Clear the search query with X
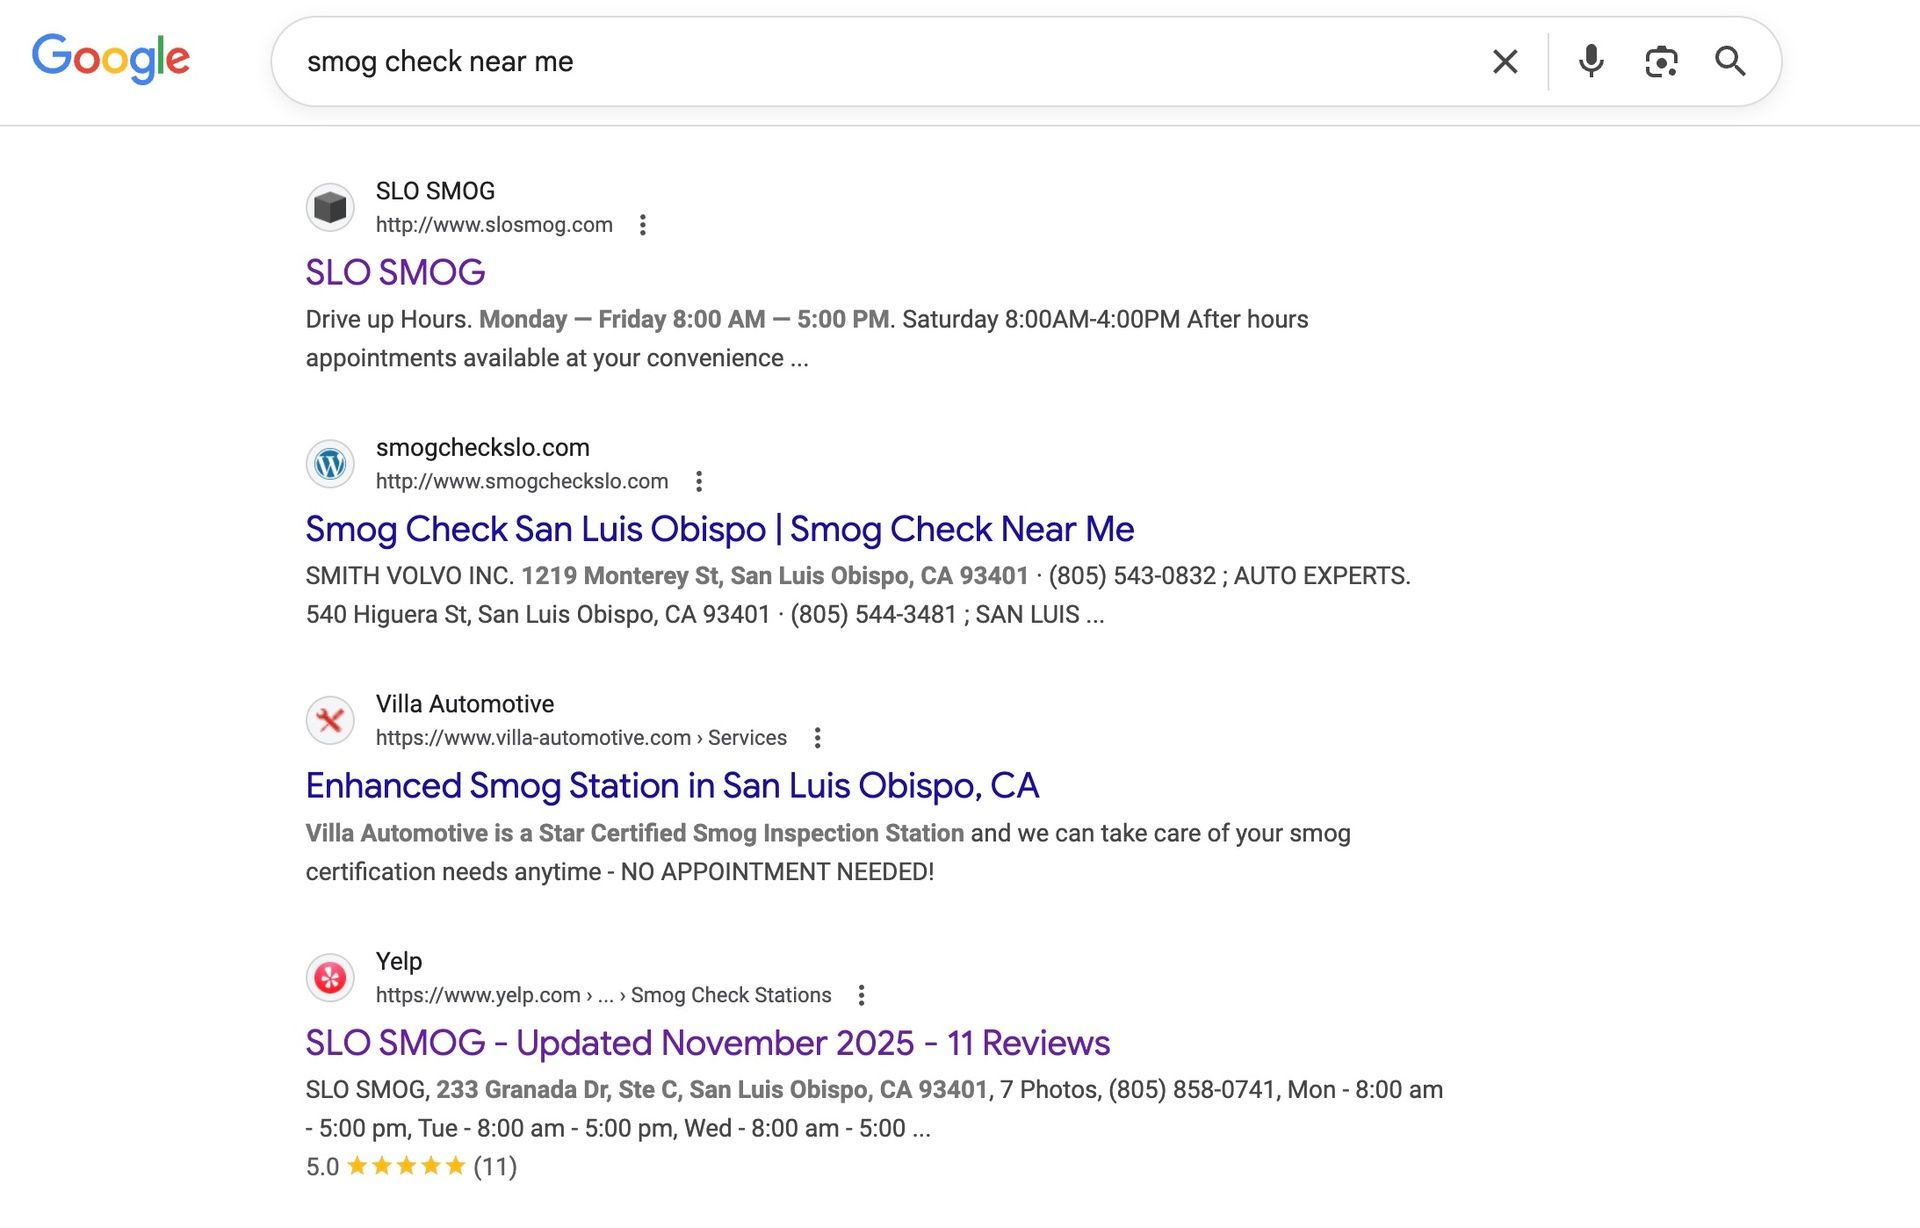 point(1504,62)
